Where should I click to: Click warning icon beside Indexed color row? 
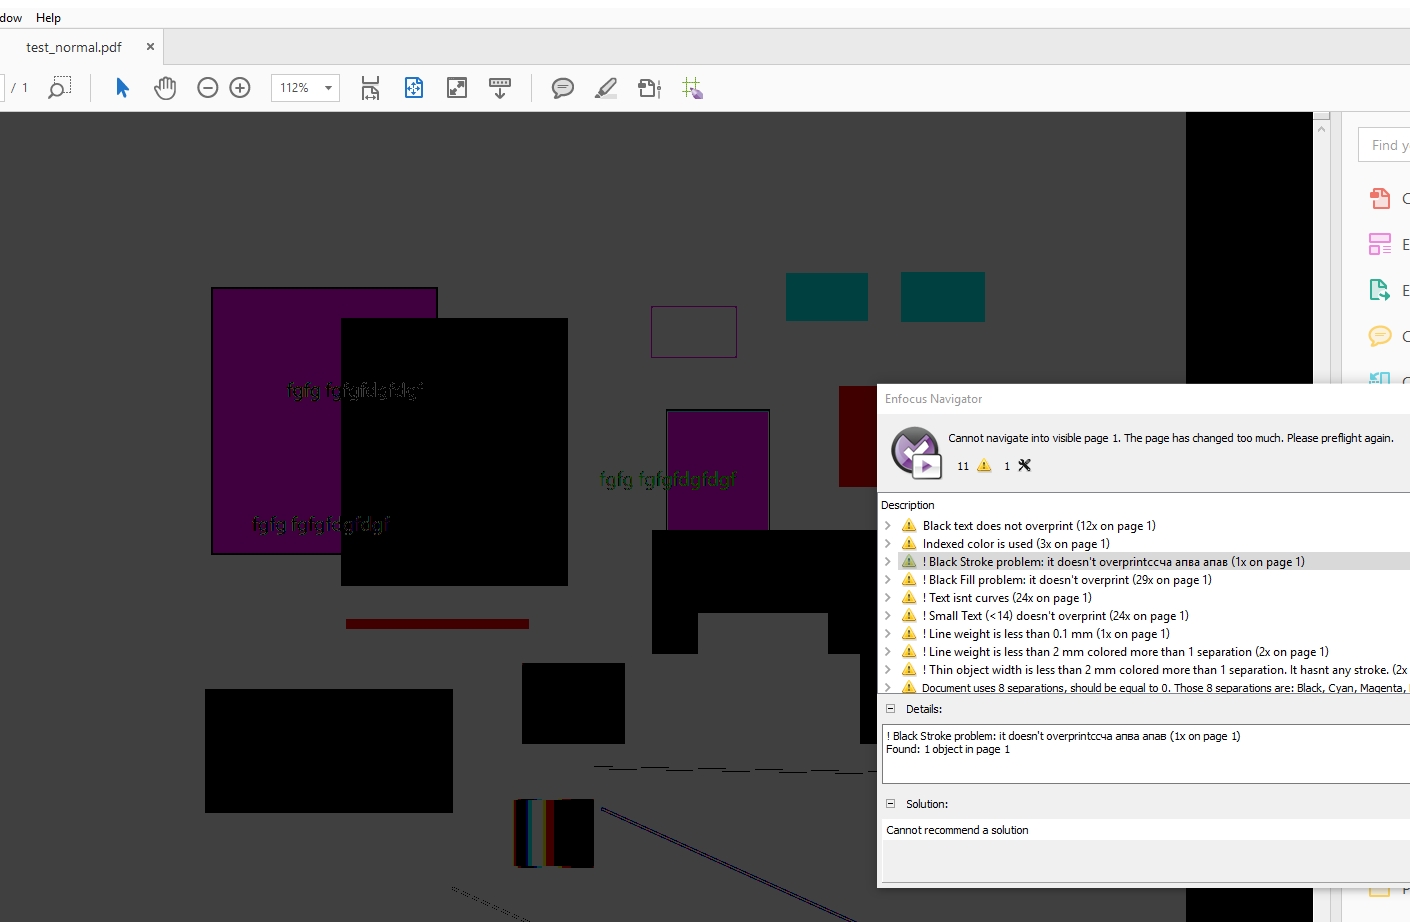tap(909, 544)
